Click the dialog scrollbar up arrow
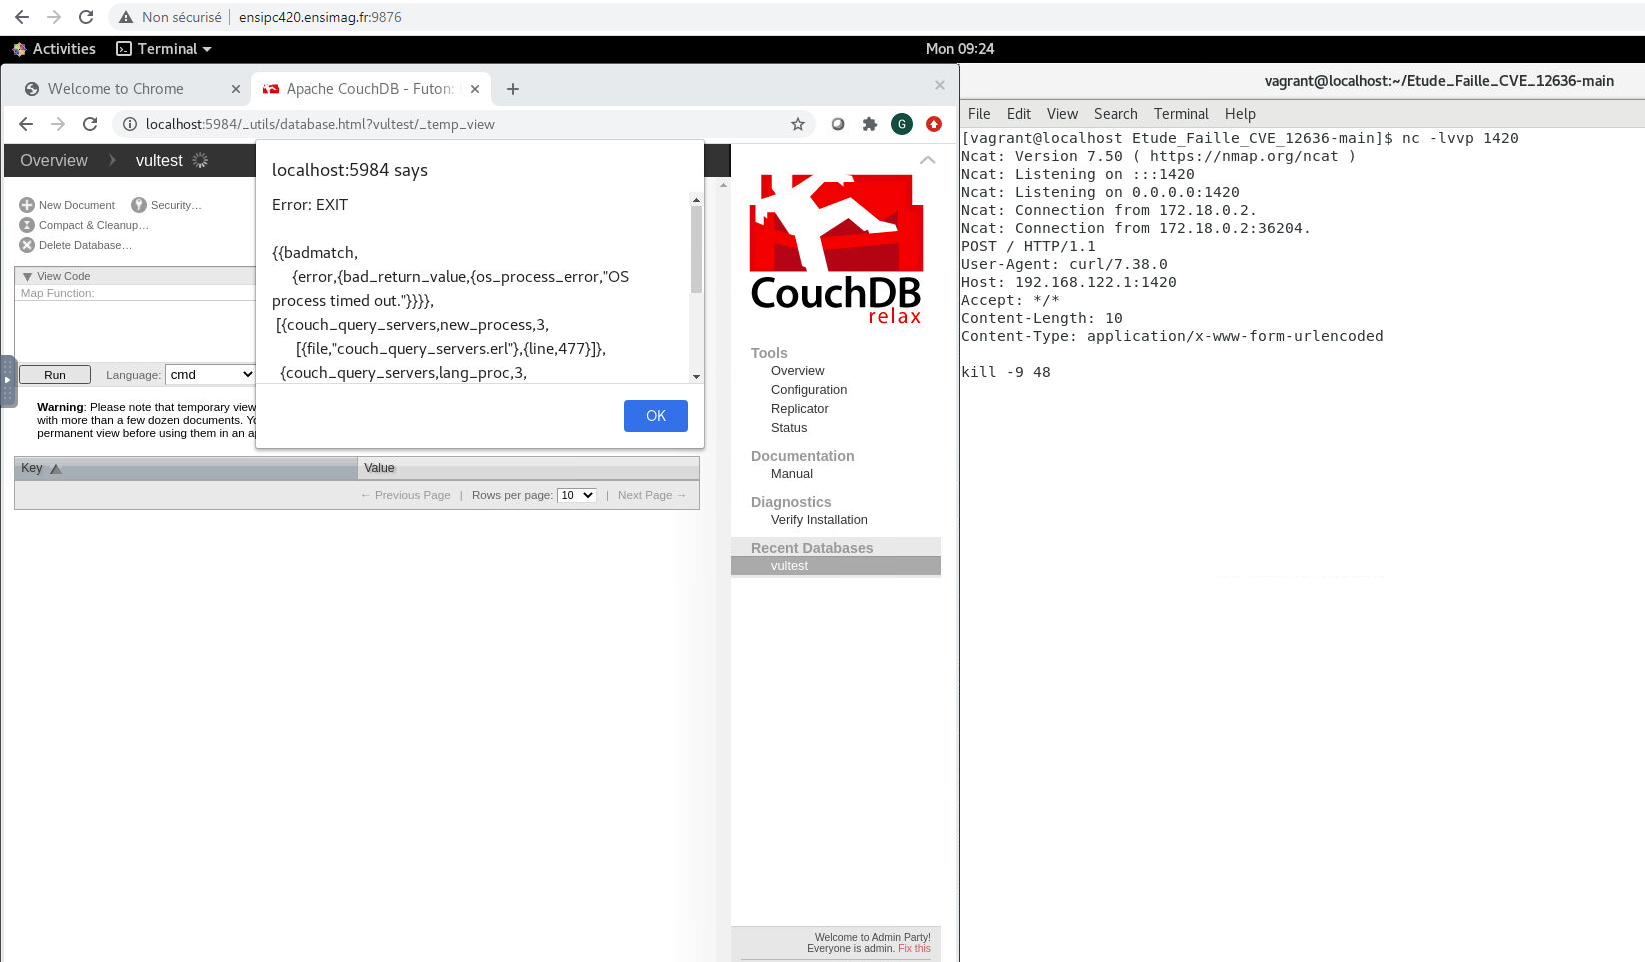The width and height of the screenshot is (1645, 962). click(696, 200)
